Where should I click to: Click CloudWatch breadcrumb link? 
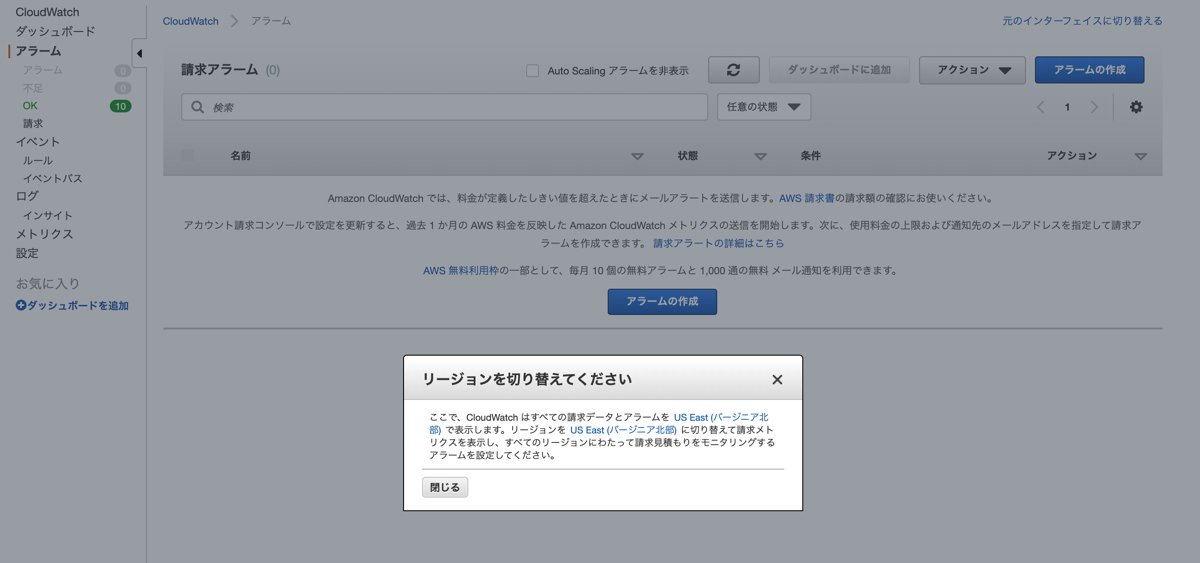click(191, 21)
